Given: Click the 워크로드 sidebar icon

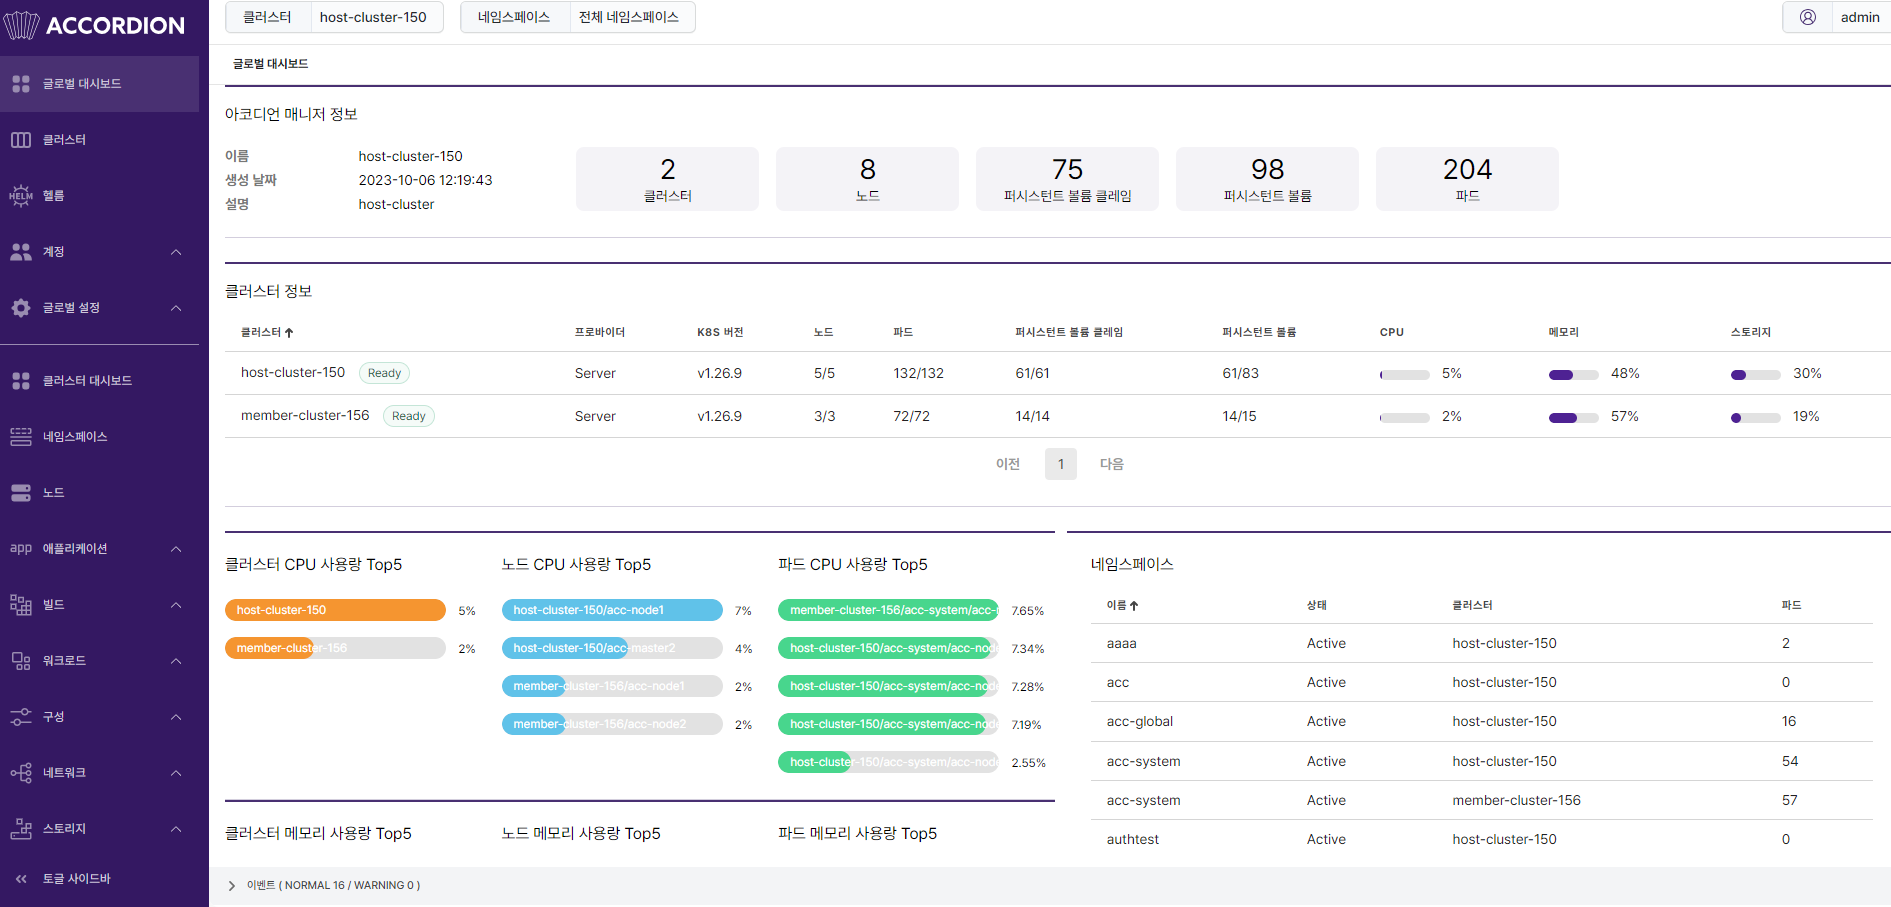Looking at the screenshot, I should (x=21, y=661).
